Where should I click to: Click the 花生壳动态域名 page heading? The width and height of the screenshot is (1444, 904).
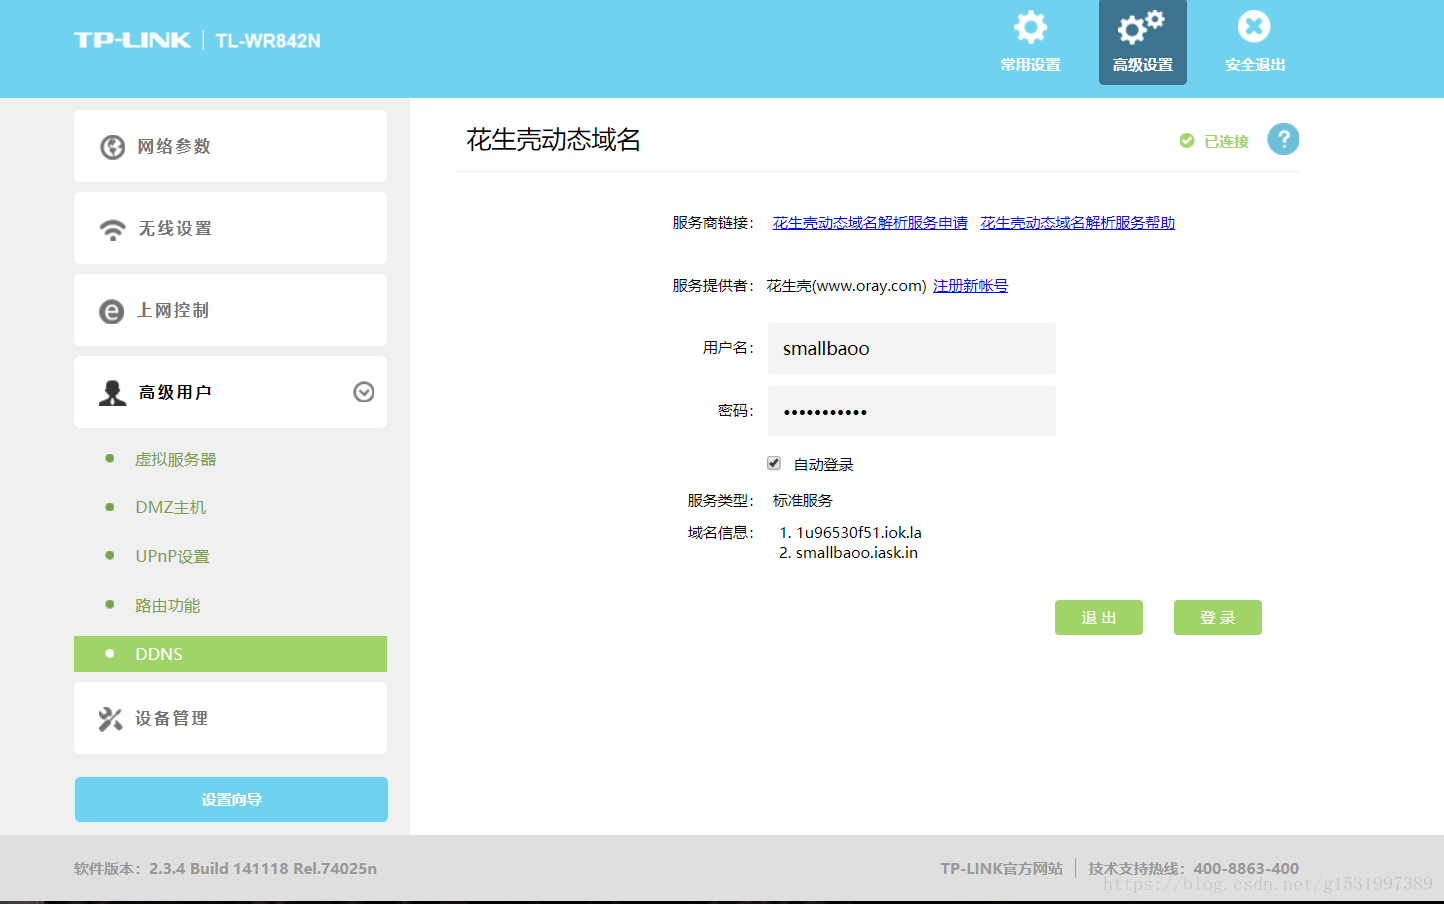tap(553, 139)
